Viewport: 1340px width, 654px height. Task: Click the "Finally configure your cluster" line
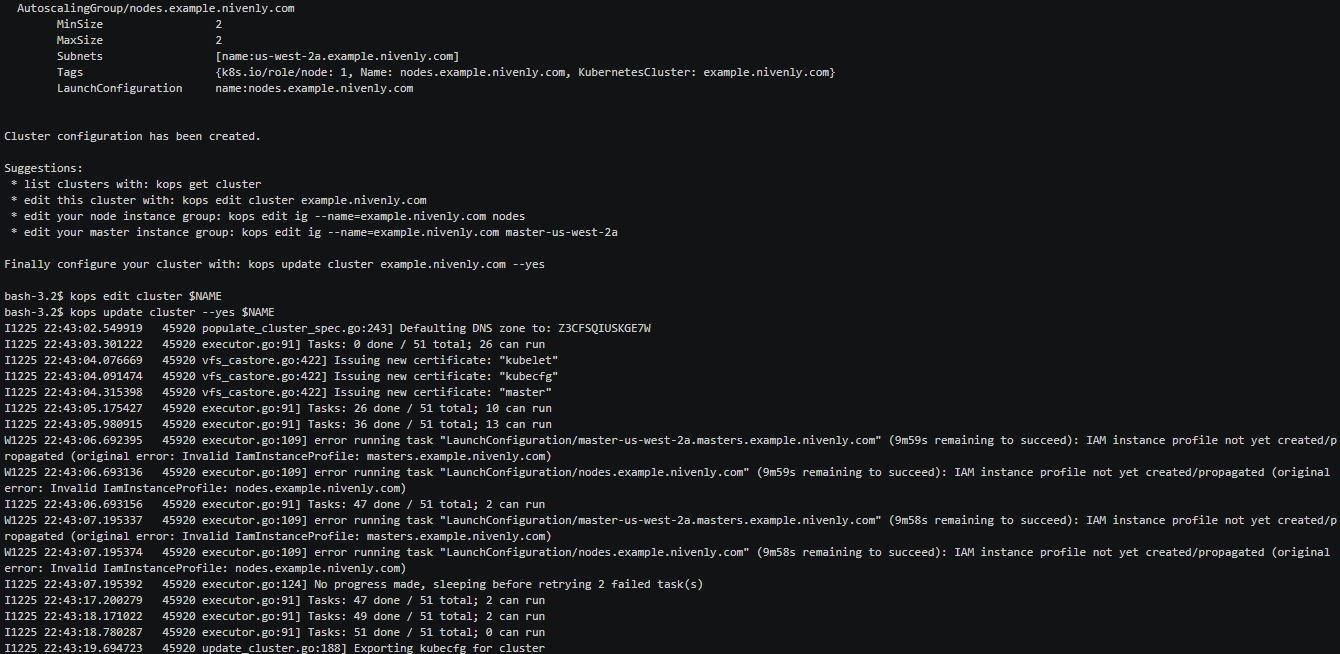pyautogui.click(x=274, y=264)
